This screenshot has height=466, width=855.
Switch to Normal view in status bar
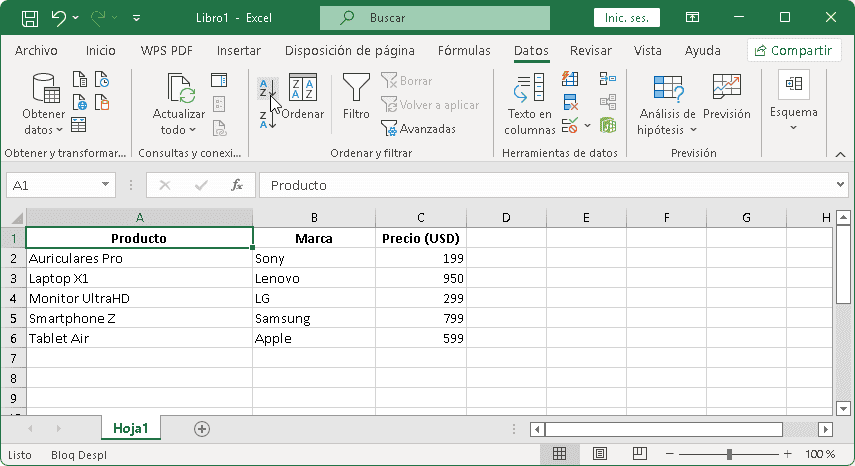(x=560, y=455)
